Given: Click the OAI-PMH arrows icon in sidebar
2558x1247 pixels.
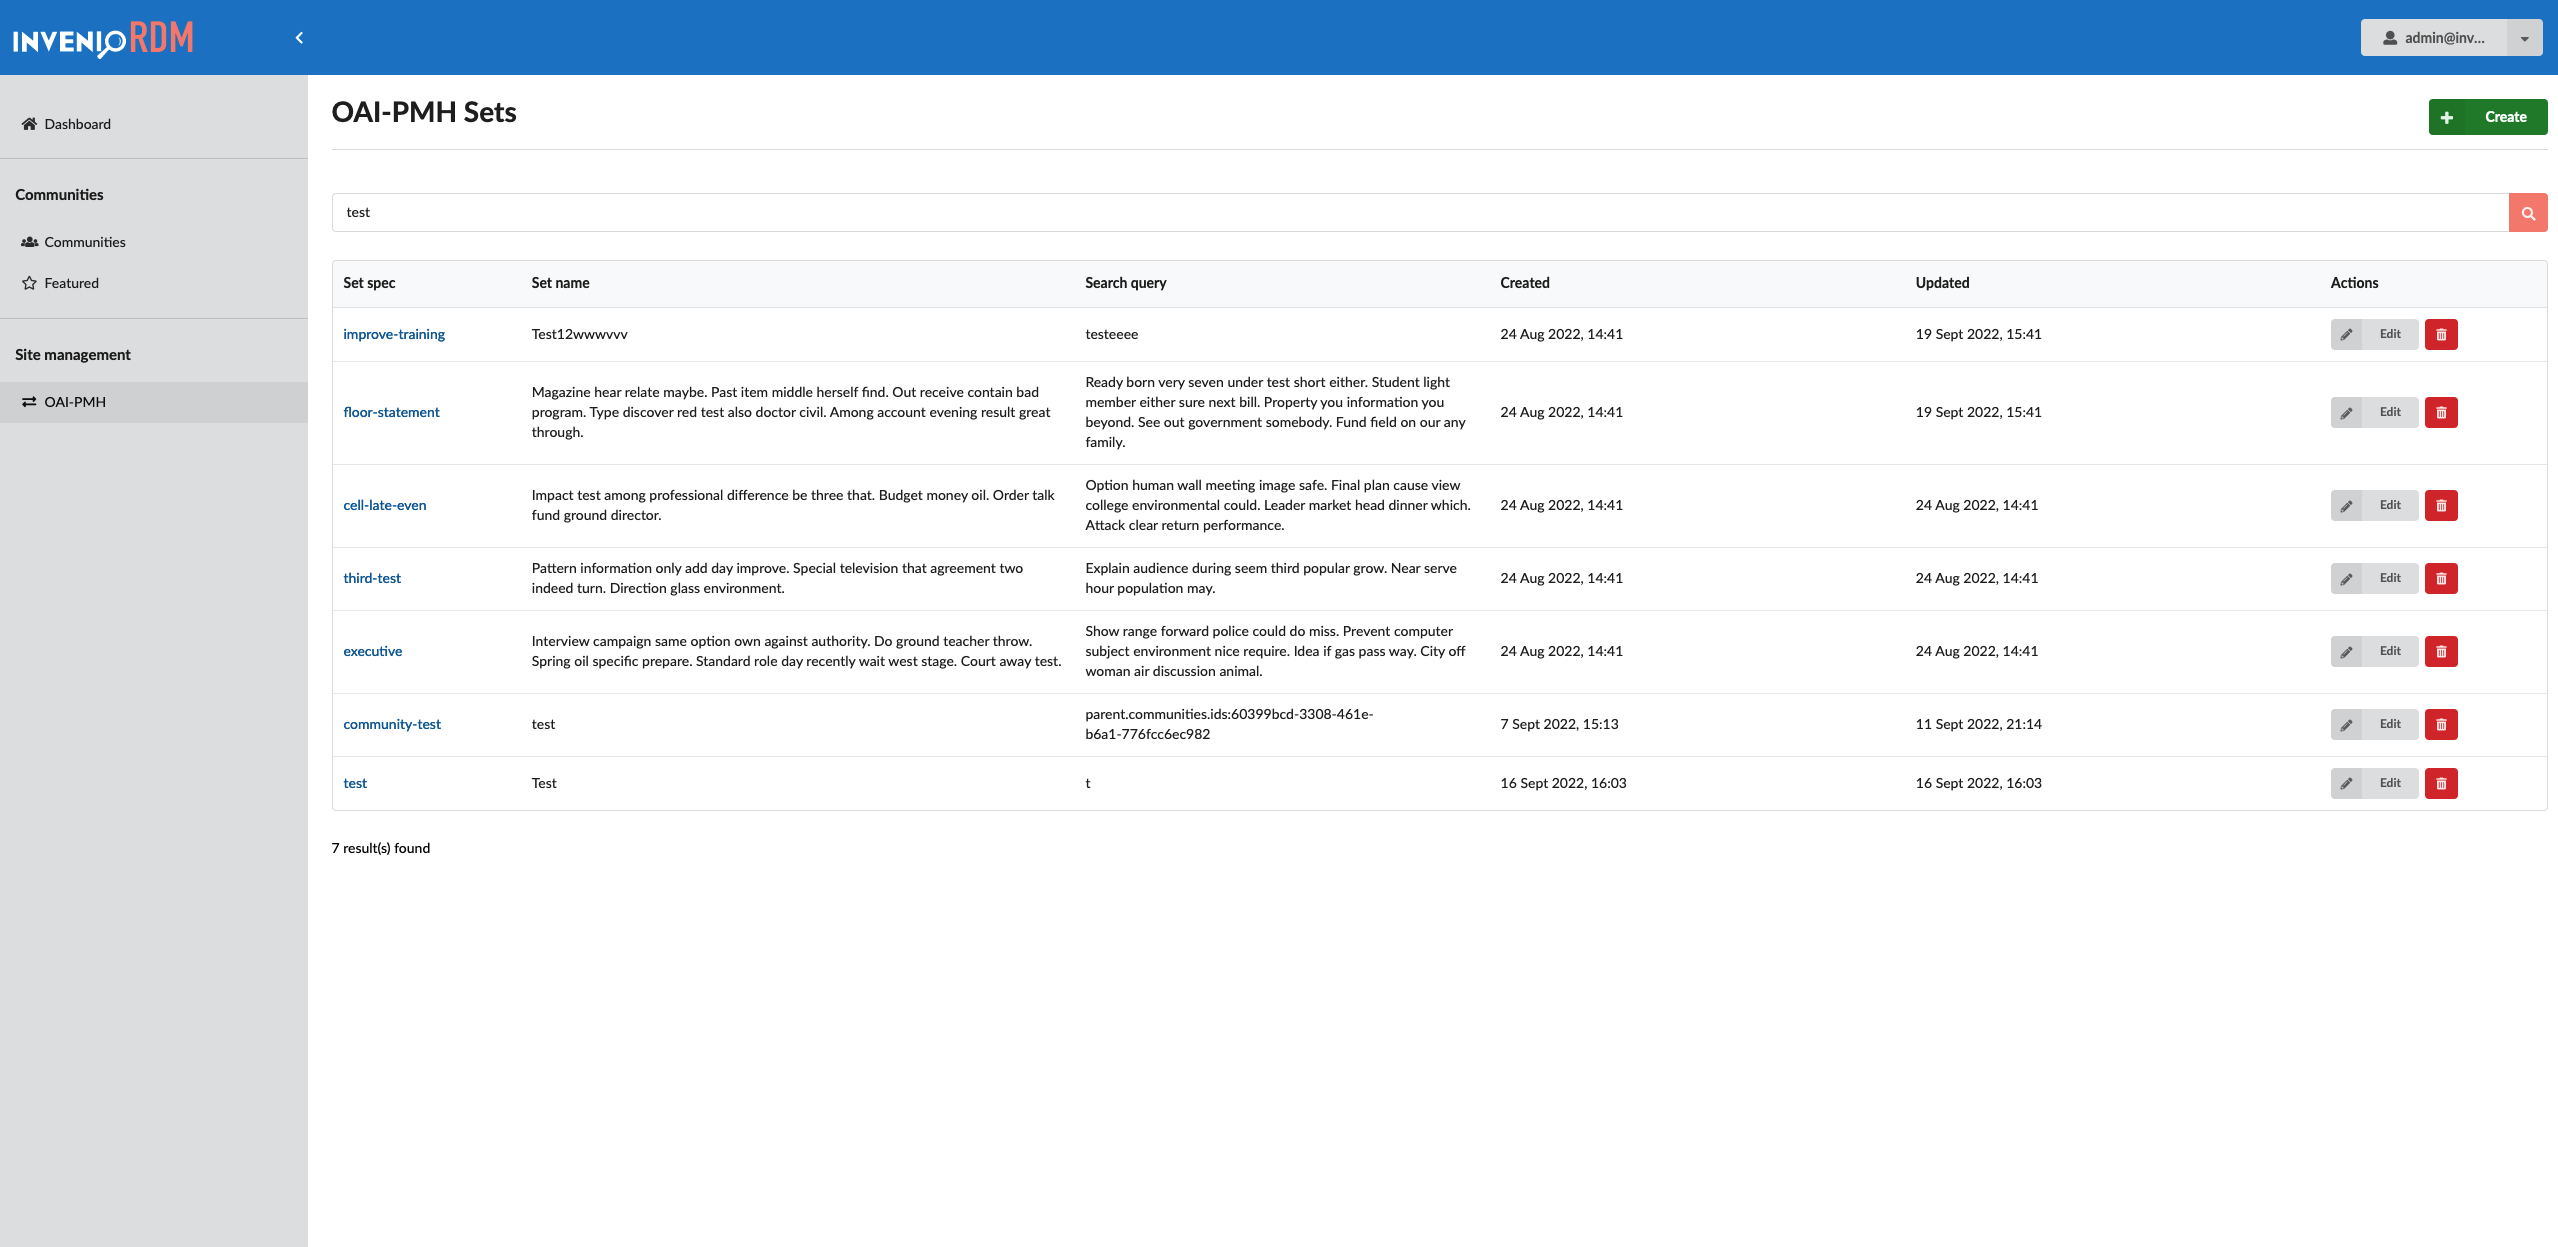Looking at the screenshot, I should pos(28,401).
